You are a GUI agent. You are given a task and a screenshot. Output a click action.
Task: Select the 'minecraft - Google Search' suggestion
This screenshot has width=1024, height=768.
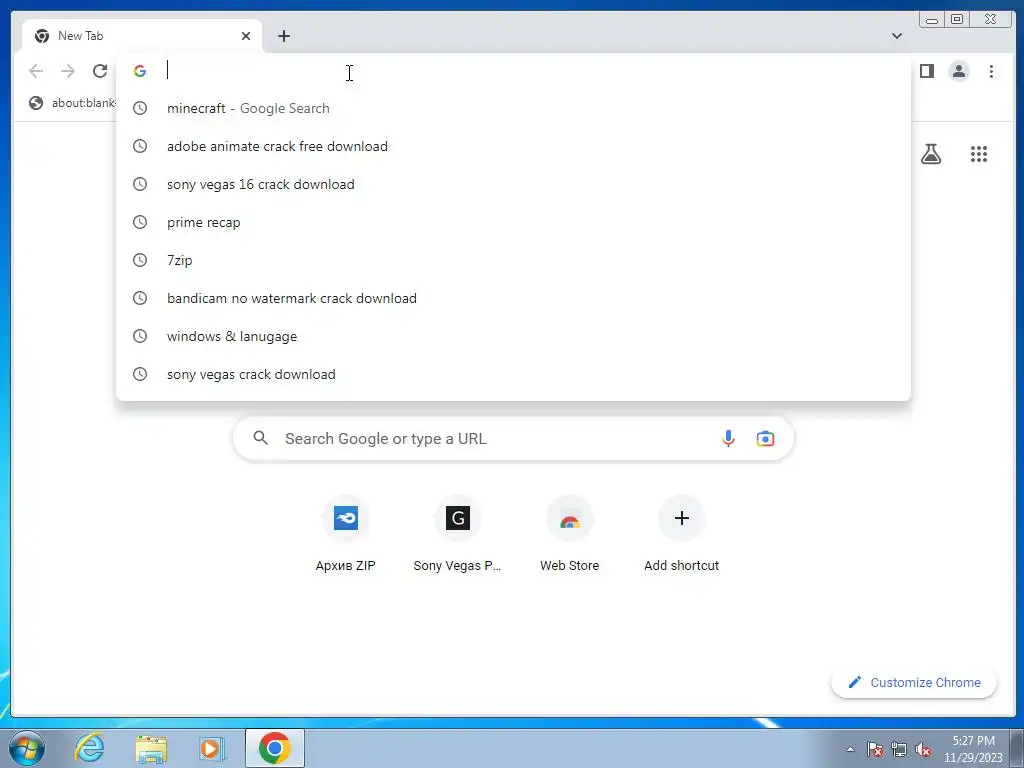click(513, 108)
